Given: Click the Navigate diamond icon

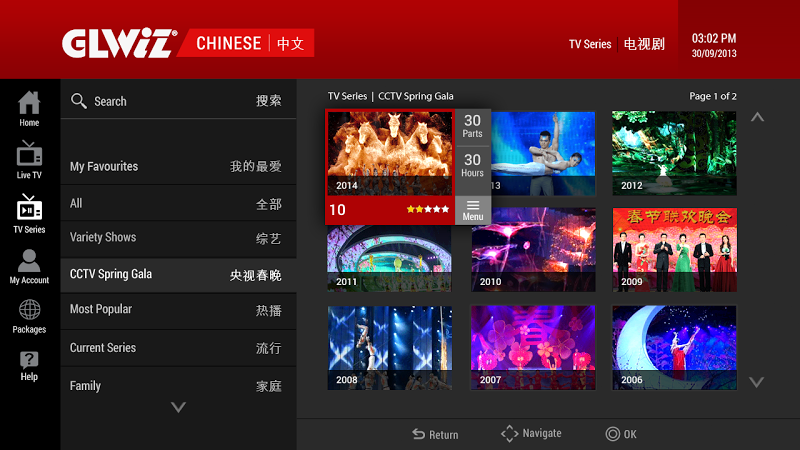Looking at the screenshot, I should pyautogui.click(x=509, y=434).
